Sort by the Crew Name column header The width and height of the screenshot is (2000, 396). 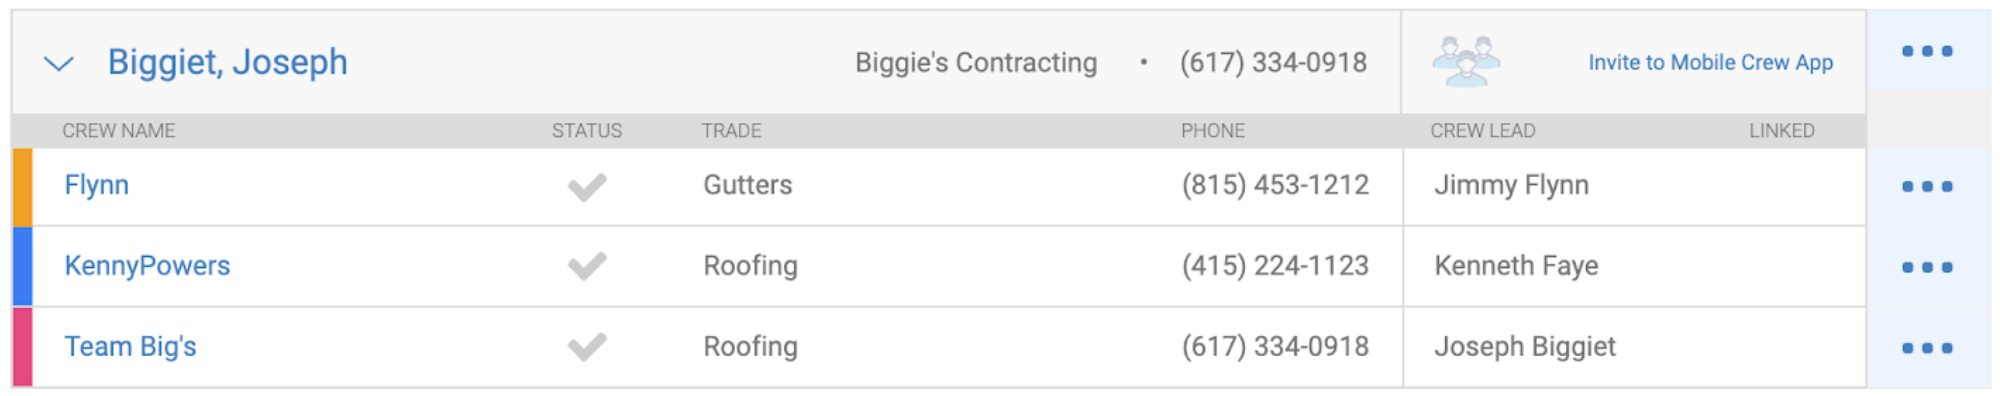click(x=119, y=131)
